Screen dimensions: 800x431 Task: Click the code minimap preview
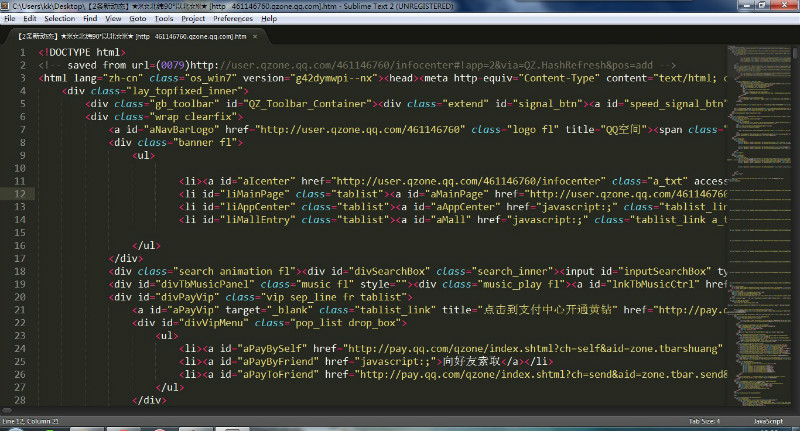[759, 224]
